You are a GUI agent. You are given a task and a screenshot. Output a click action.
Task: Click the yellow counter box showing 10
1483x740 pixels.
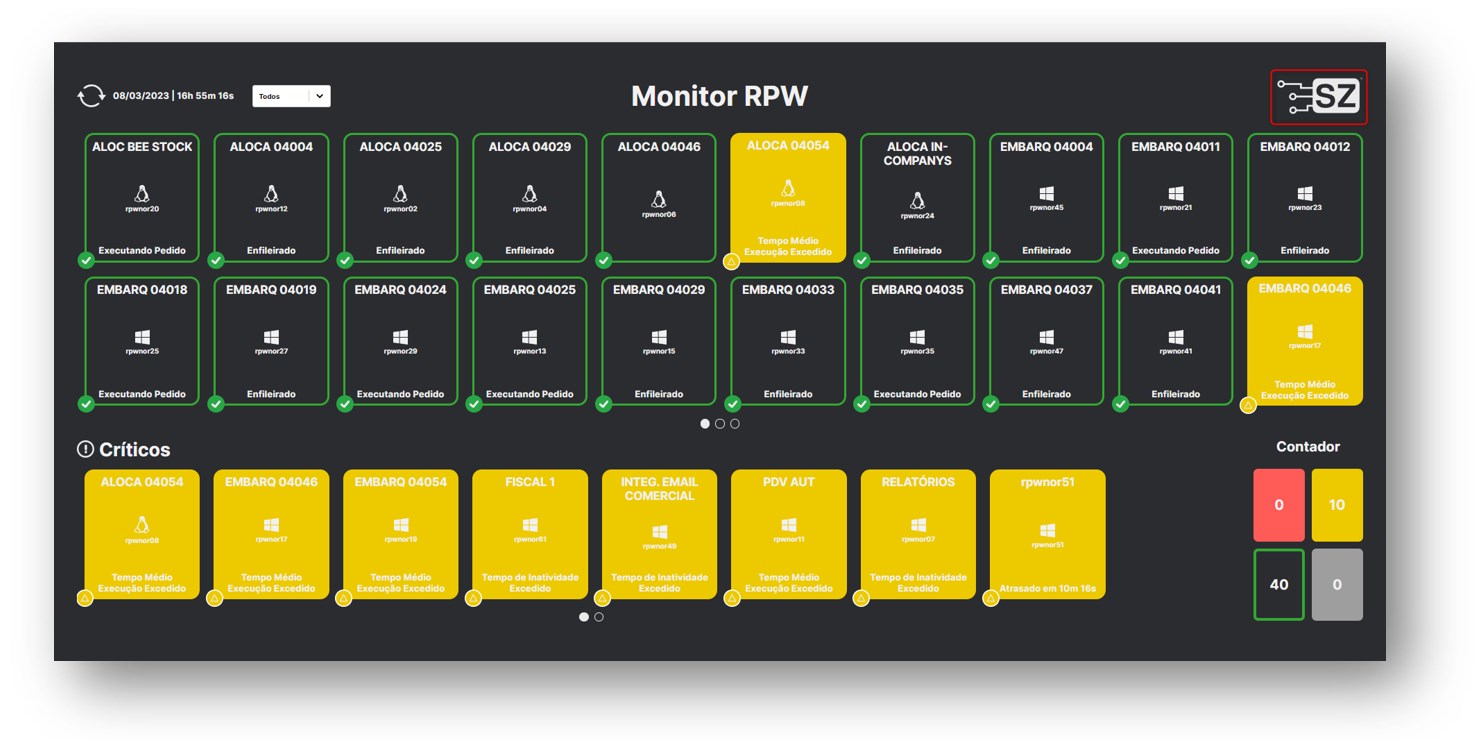pos(1337,505)
